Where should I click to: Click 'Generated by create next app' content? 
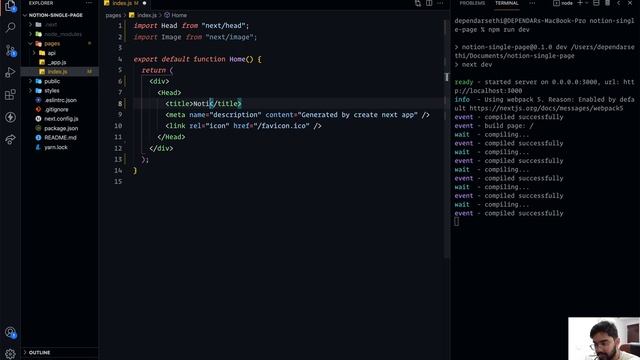358,115
